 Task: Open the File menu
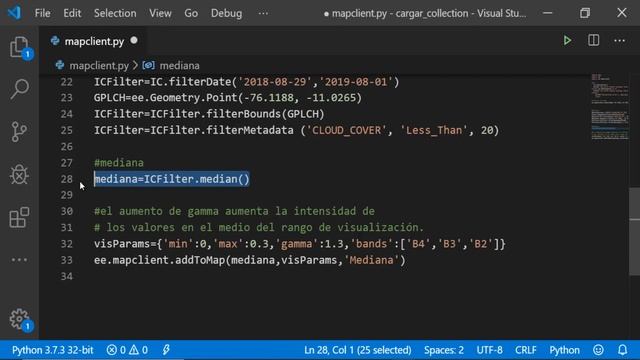[42, 13]
